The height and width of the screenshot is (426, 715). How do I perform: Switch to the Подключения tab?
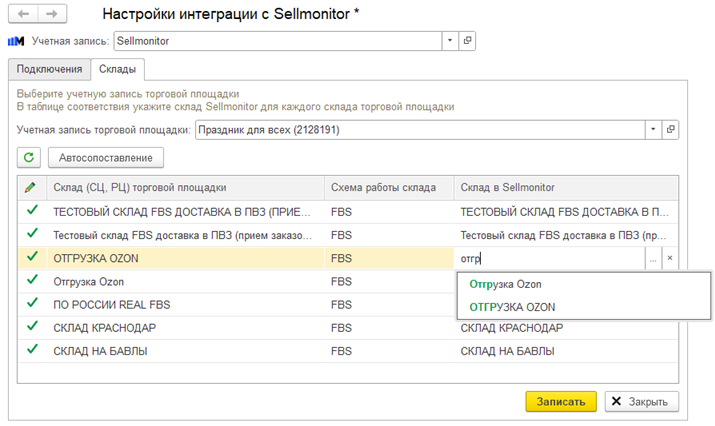(x=49, y=70)
